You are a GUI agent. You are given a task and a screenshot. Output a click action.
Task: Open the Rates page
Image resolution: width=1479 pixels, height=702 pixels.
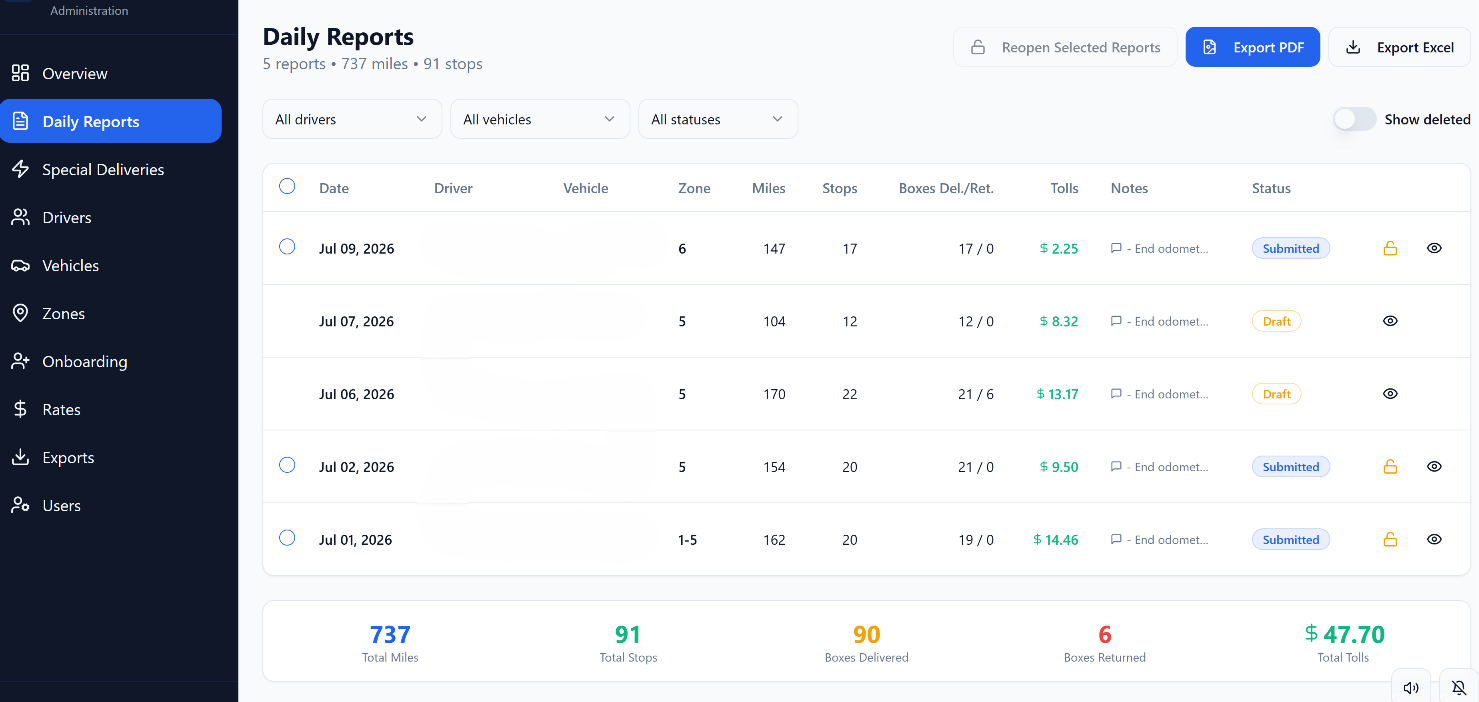[x=111, y=410]
